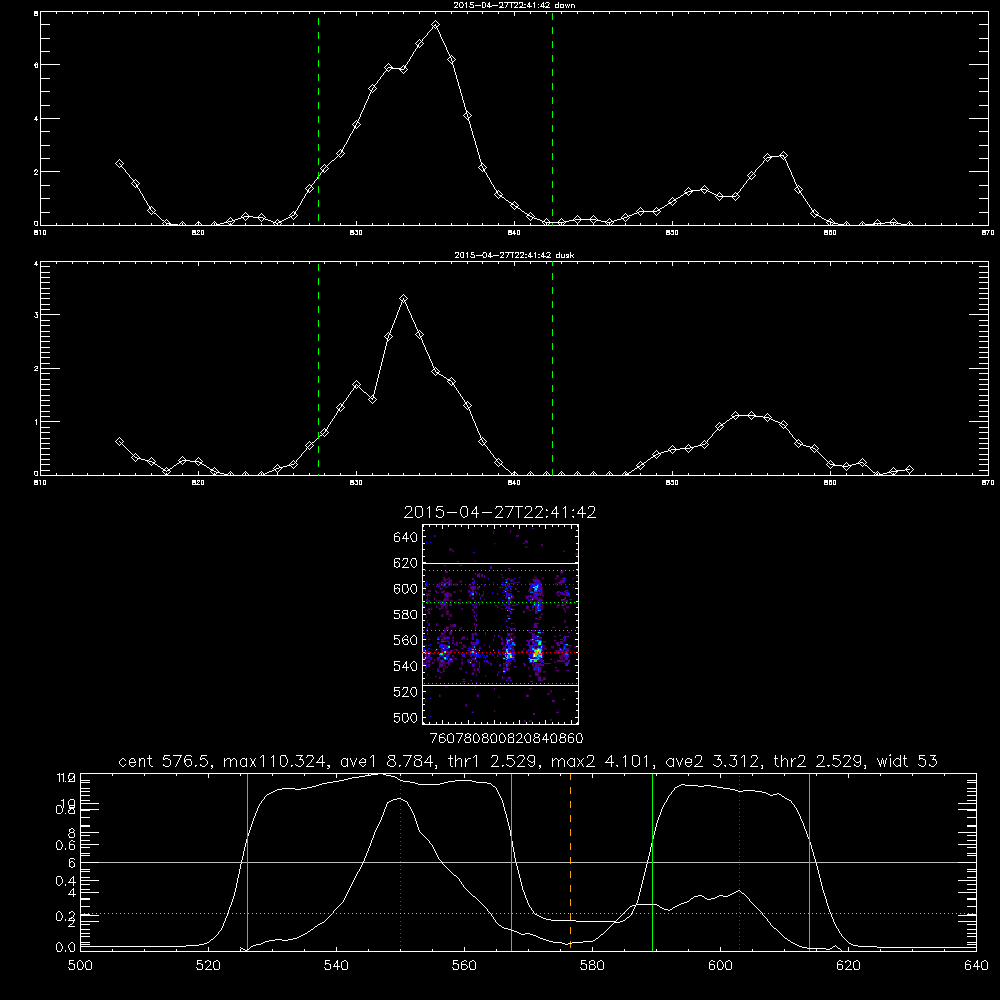Click the heatmap spectrum image

click(500, 624)
